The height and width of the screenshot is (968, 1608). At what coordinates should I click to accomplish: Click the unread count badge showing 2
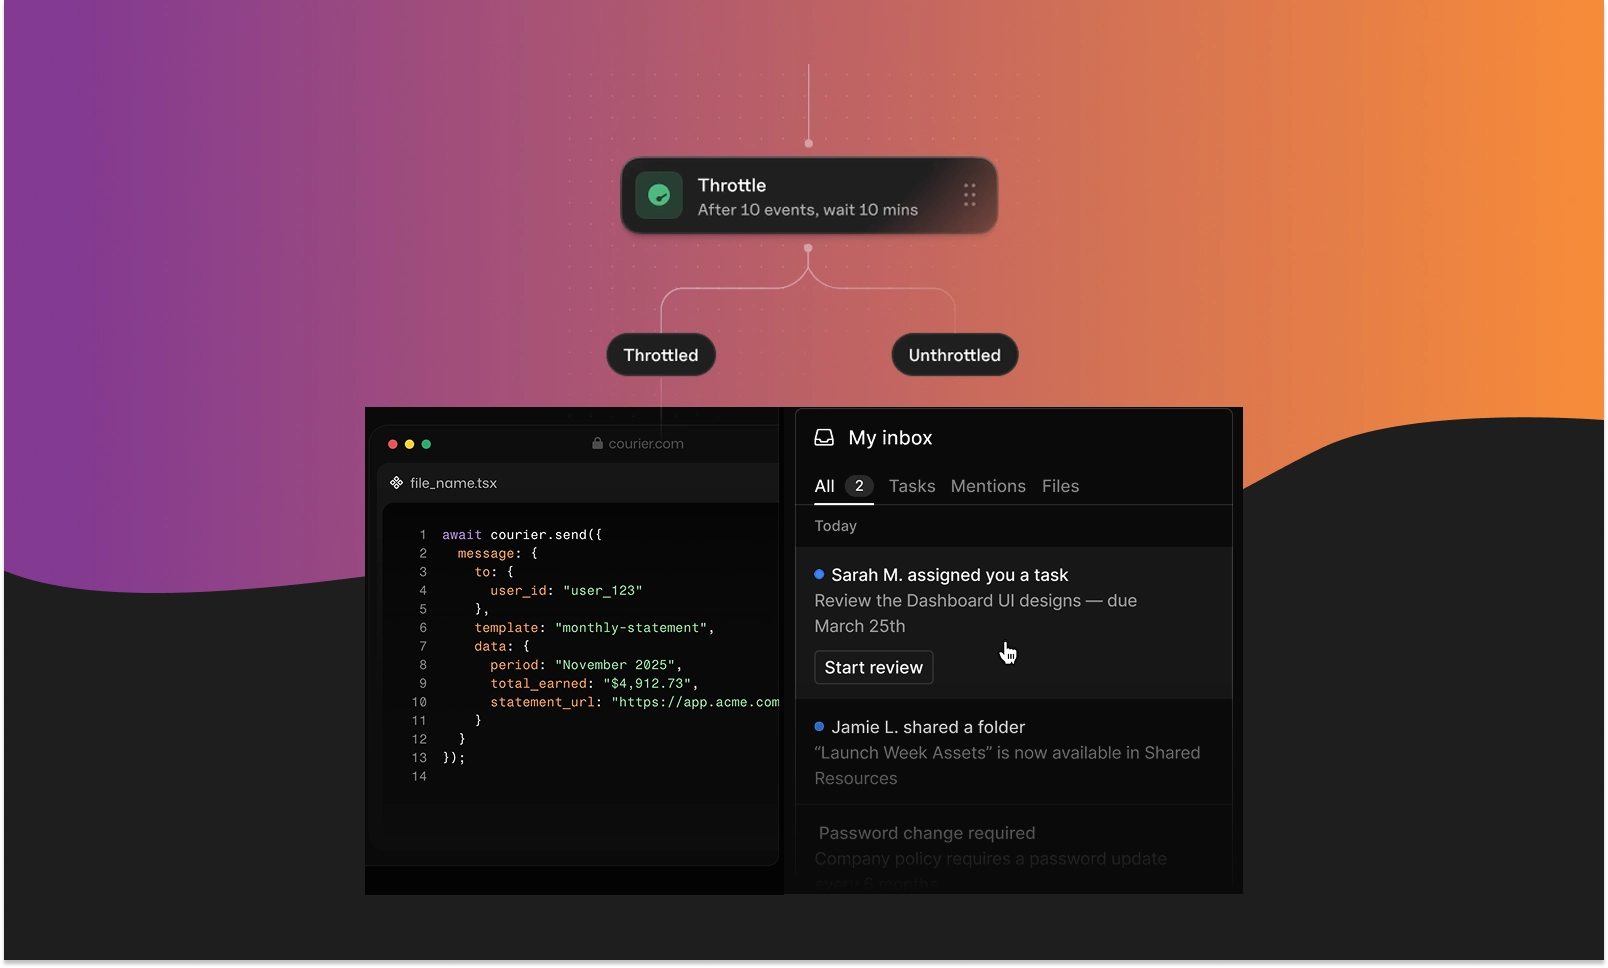click(x=858, y=486)
